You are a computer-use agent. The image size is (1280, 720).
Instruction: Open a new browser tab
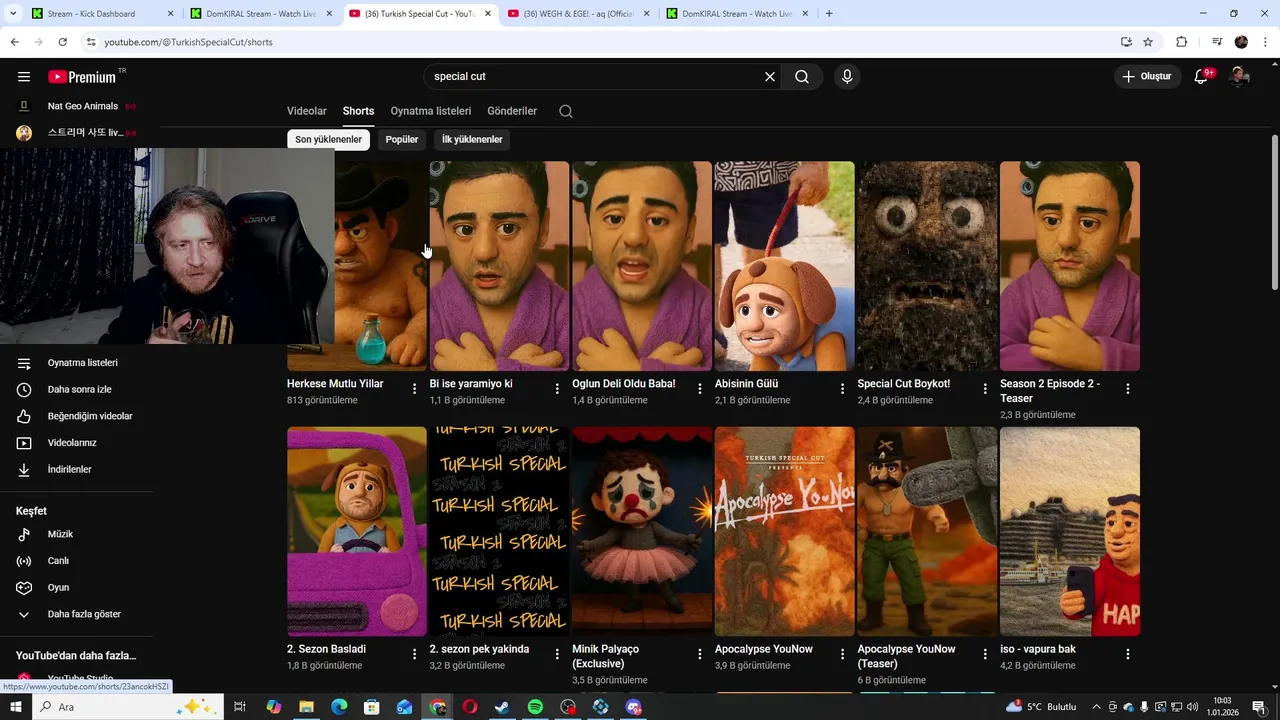pos(829,14)
